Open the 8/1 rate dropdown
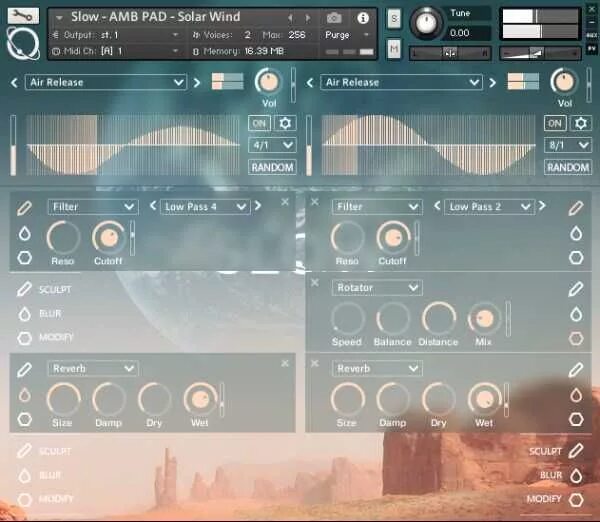The image size is (600, 522). [568, 145]
